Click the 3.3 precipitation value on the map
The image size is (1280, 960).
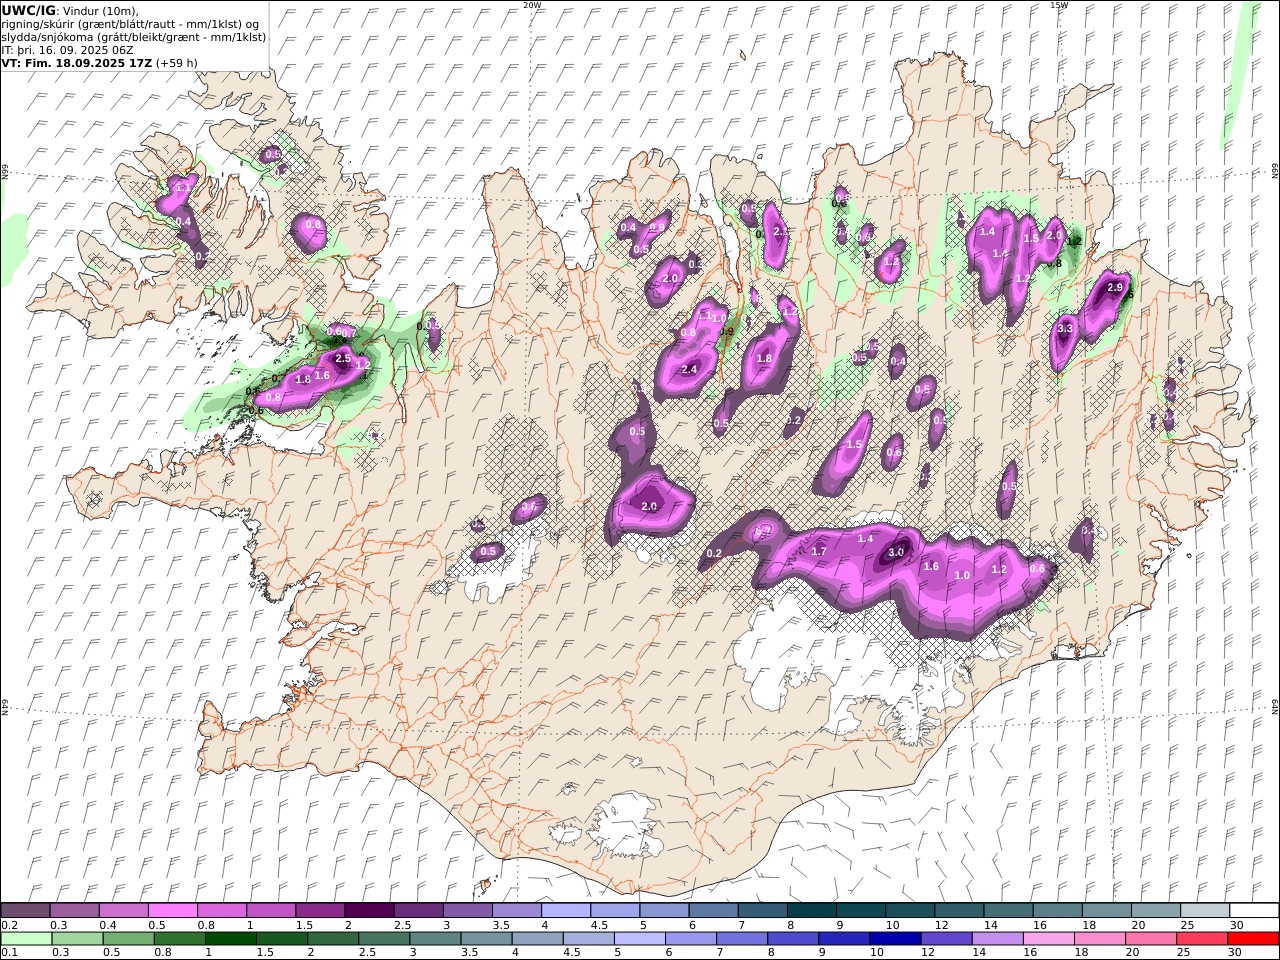tap(1065, 328)
